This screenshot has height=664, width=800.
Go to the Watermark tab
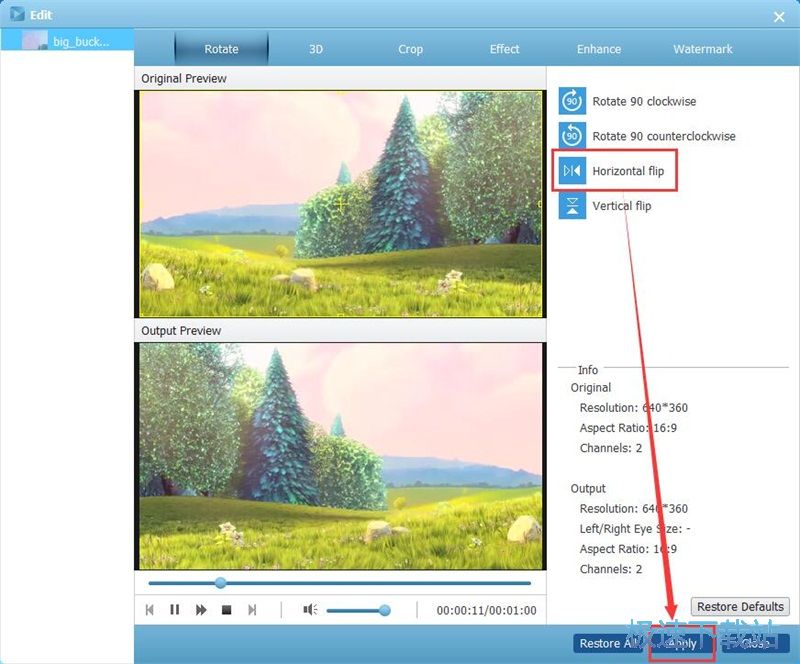pos(703,49)
